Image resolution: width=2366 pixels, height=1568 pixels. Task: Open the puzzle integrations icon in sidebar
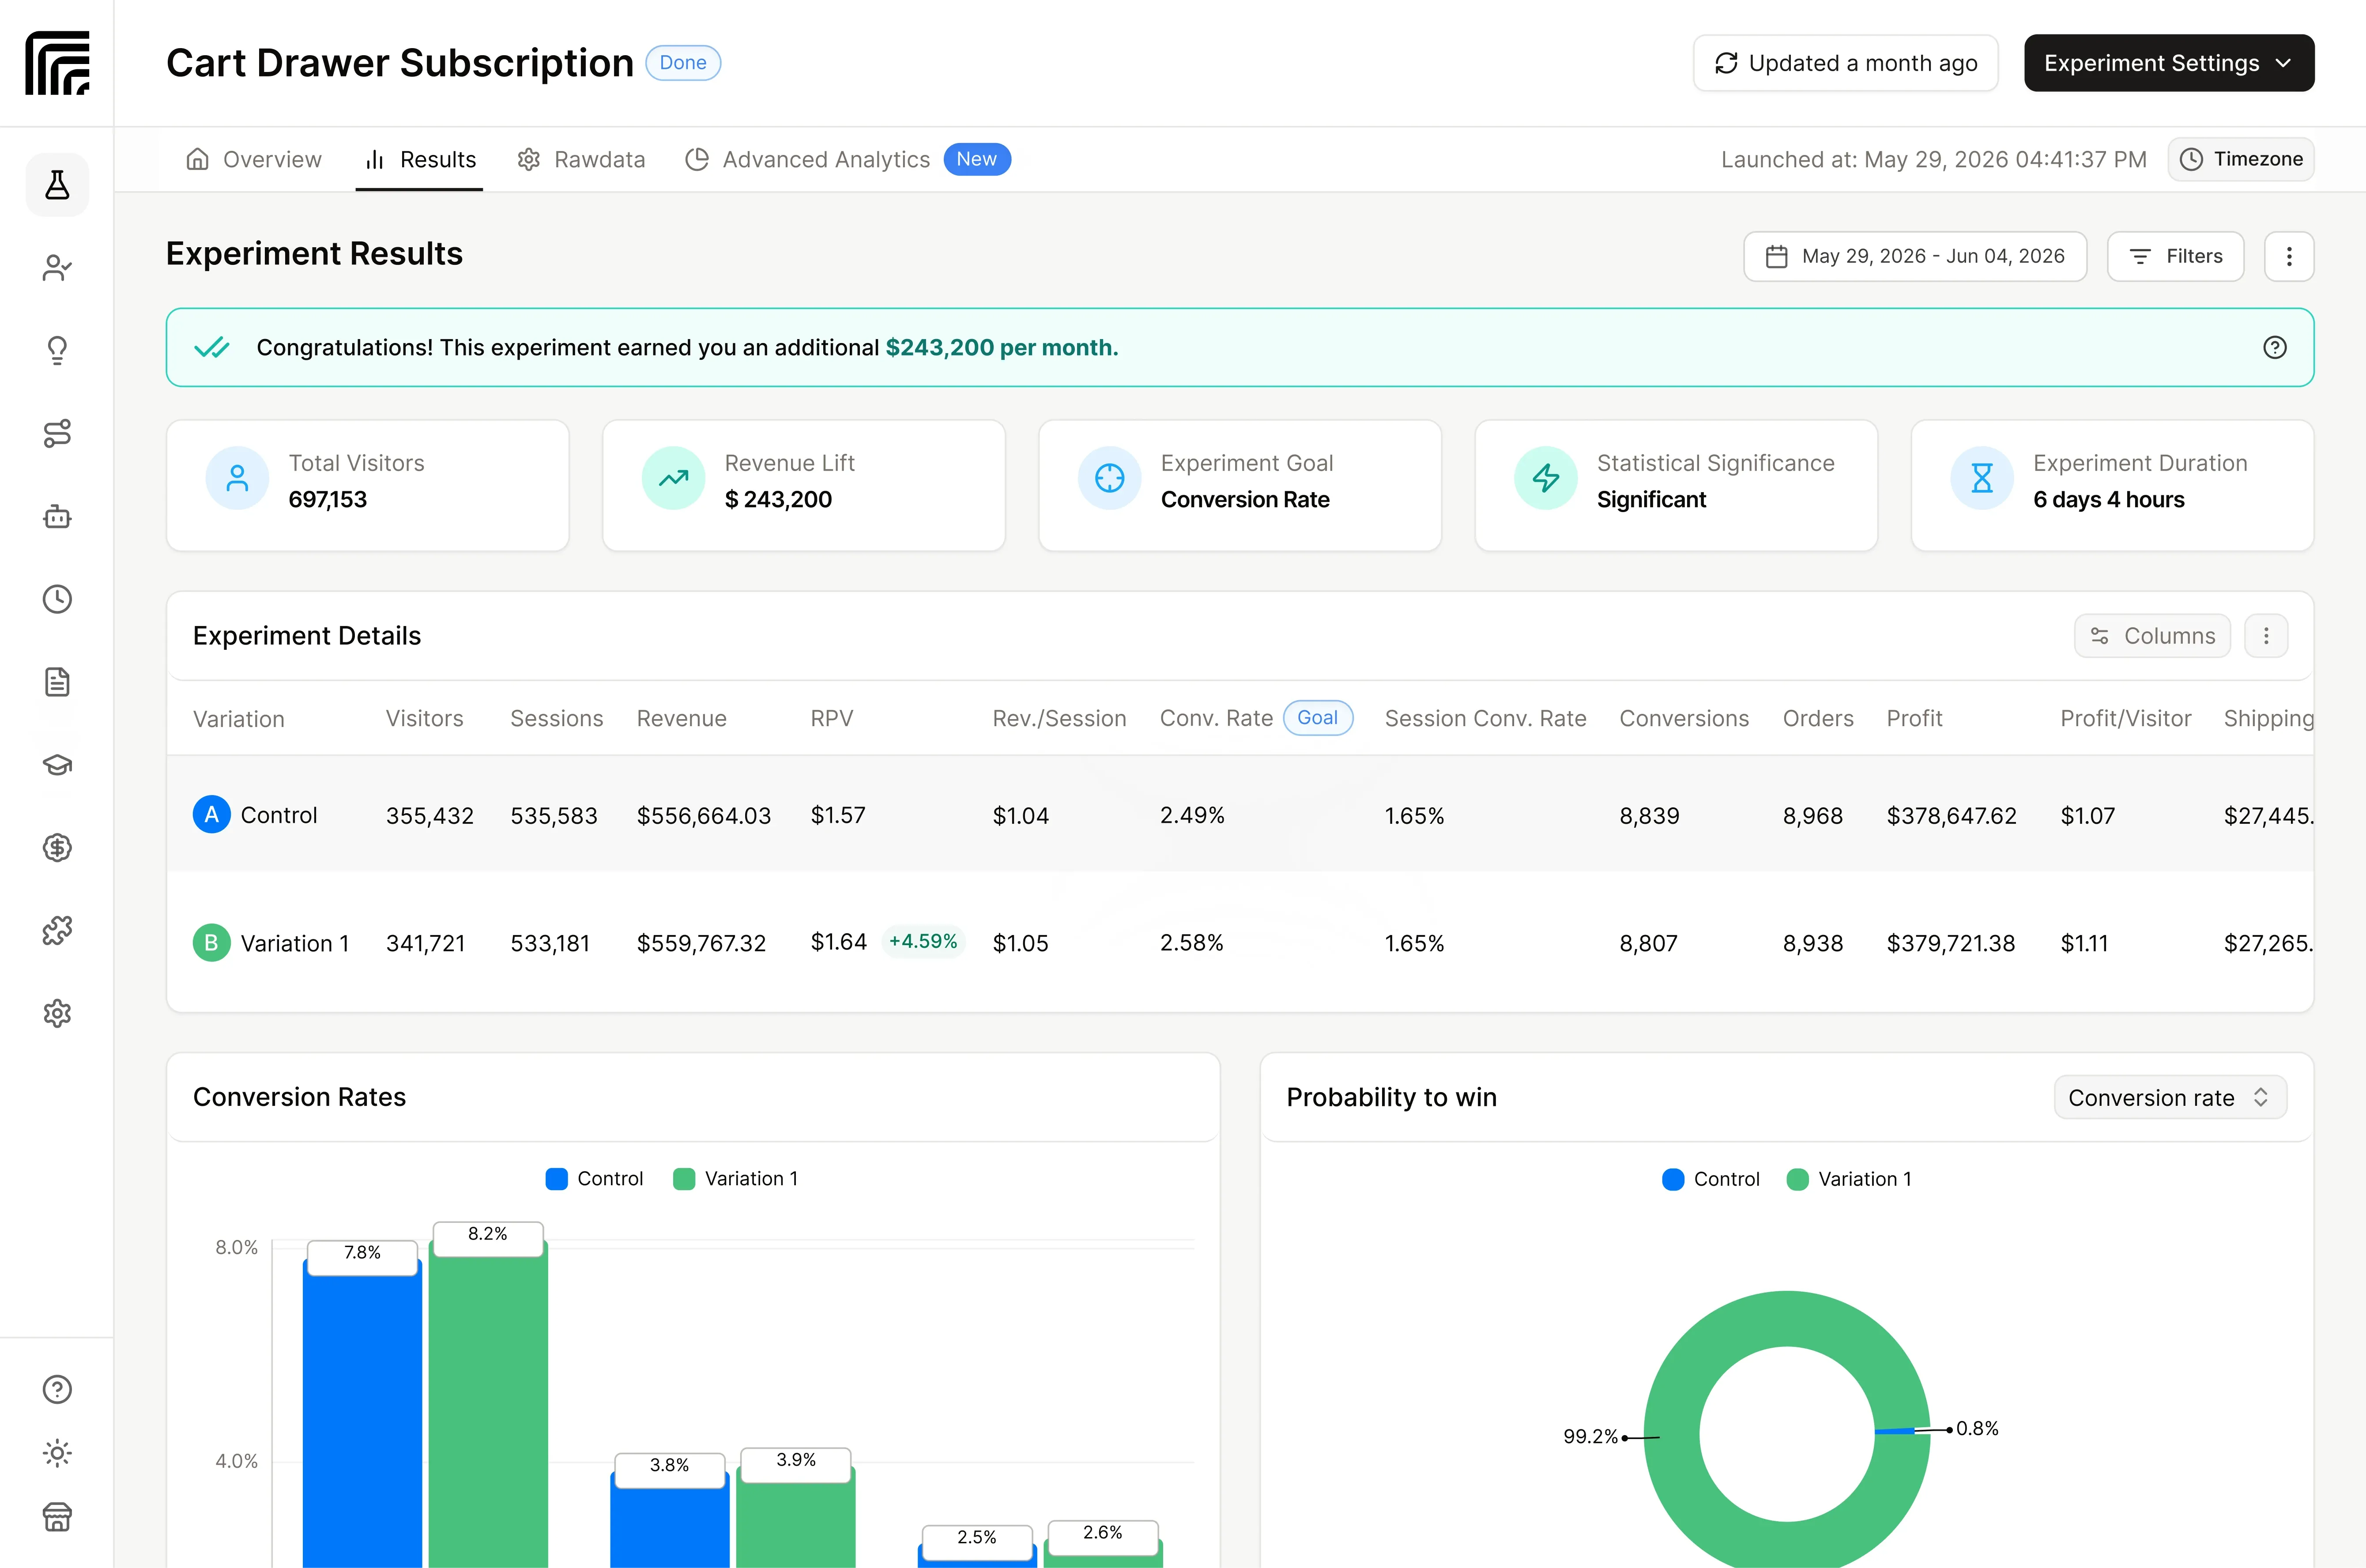[57, 931]
